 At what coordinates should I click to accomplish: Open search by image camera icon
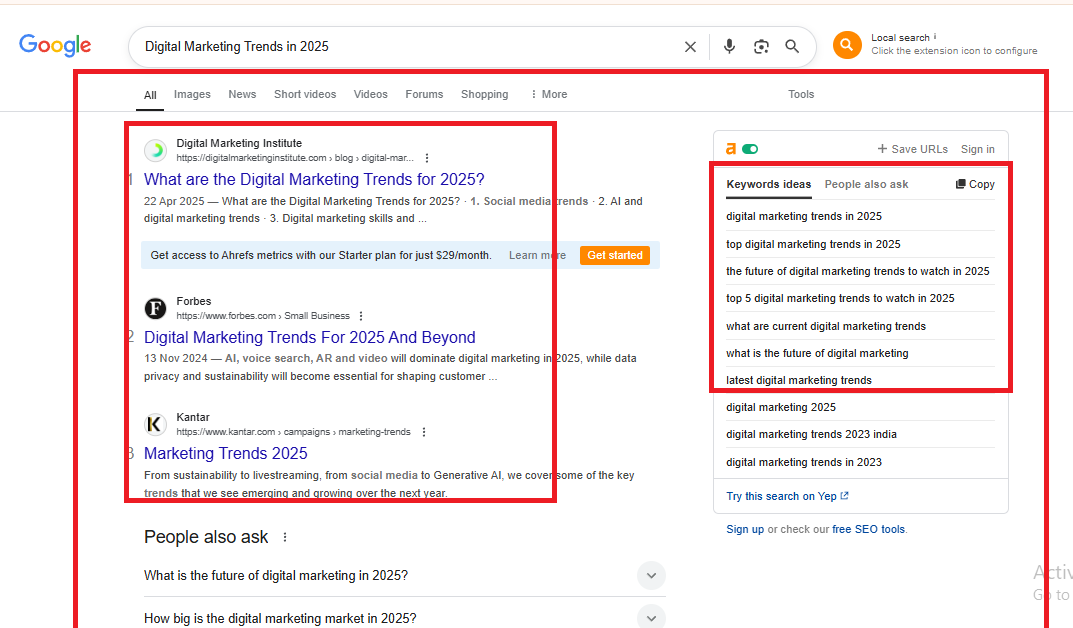point(761,47)
